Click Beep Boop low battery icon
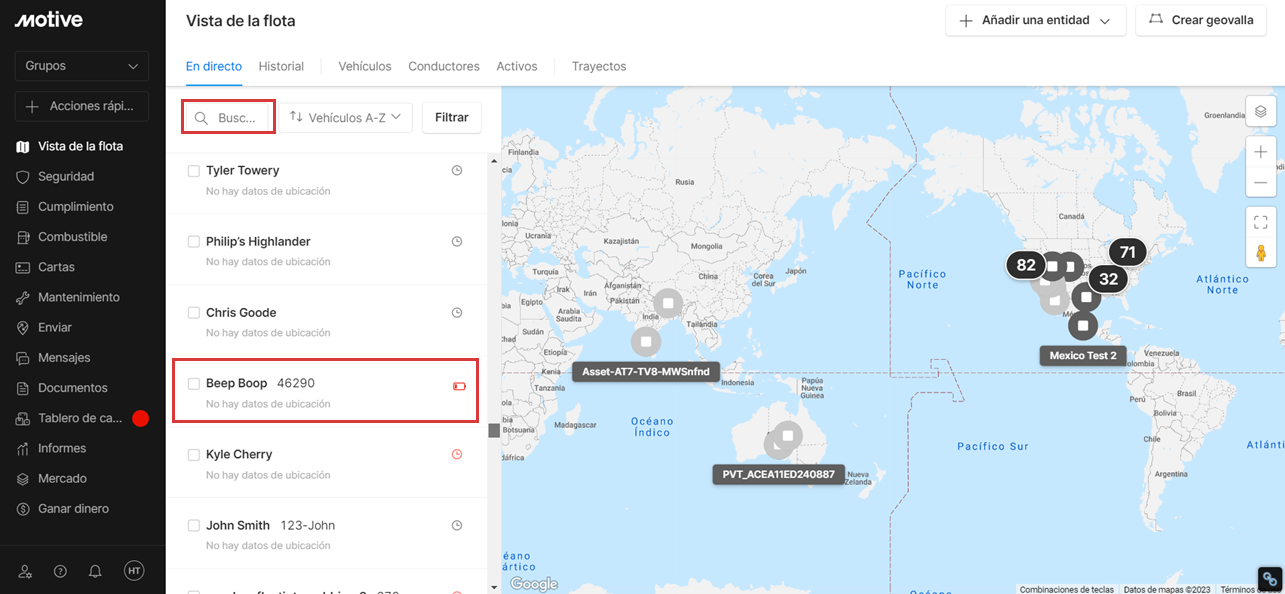The width and height of the screenshot is (1285, 594). point(459,385)
